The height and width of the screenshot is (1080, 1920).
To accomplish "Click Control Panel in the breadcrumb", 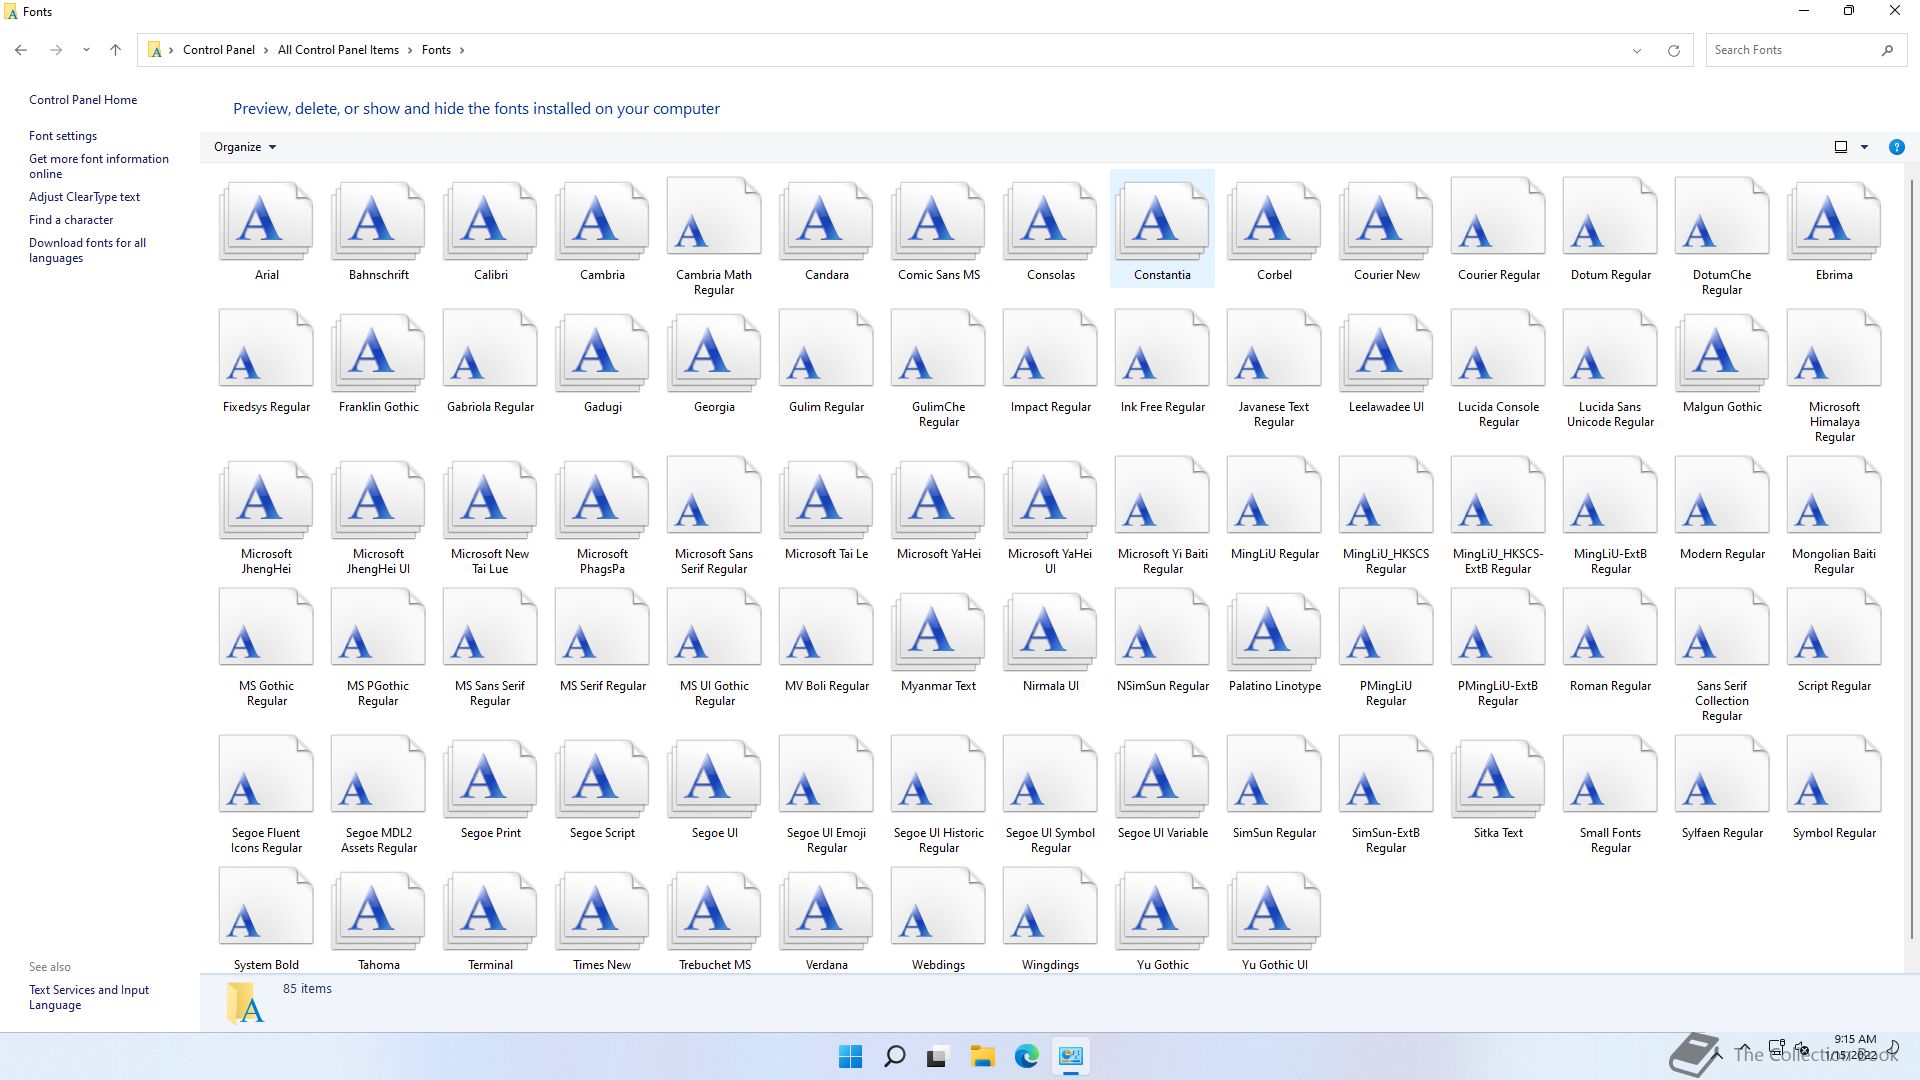I will pyautogui.click(x=218, y=50).
